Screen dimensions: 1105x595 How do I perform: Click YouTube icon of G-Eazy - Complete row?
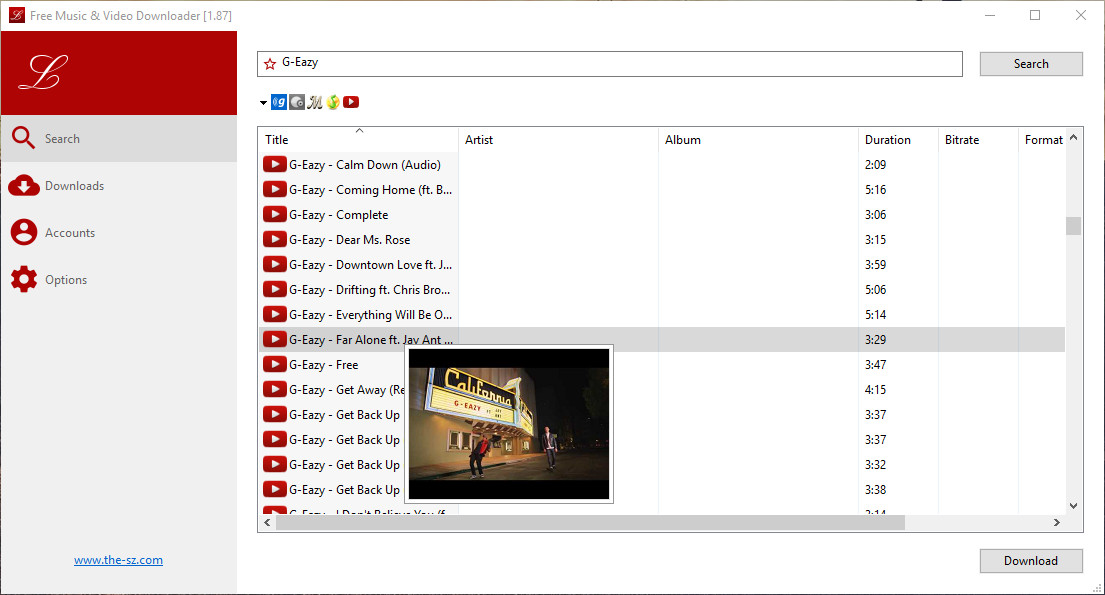click(275, 214)
